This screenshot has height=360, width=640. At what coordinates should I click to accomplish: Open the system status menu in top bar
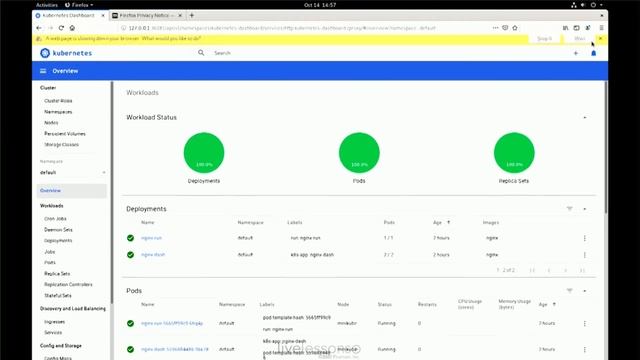(x=587, y=5)
